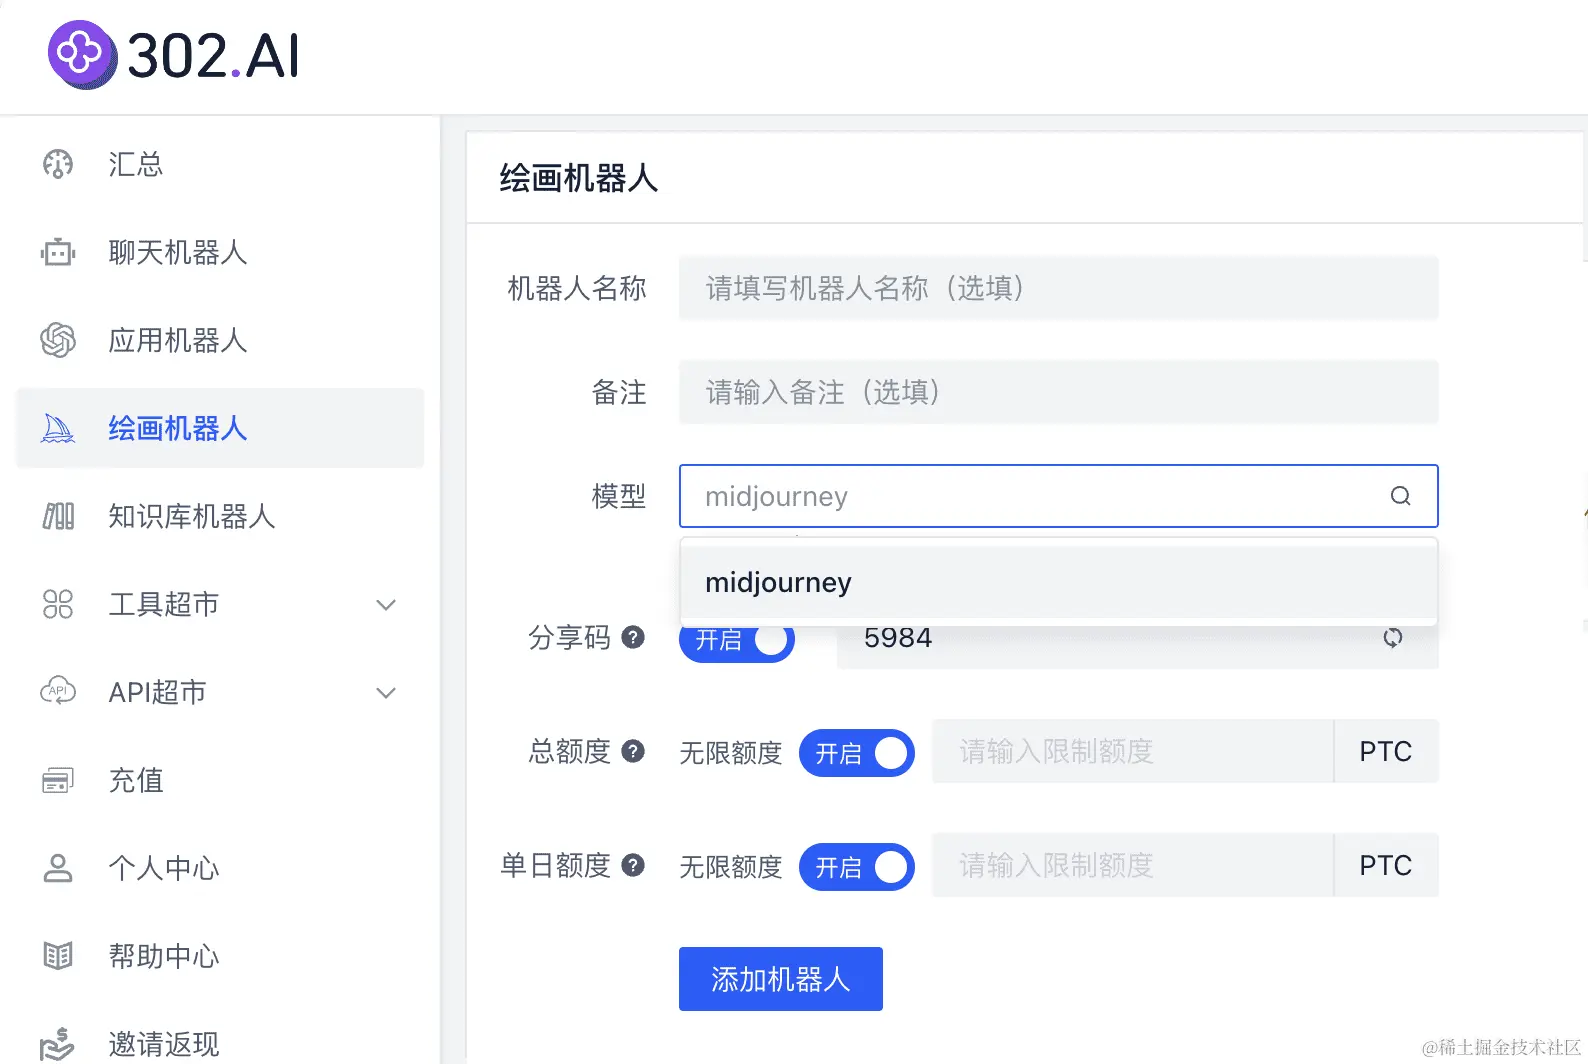Click the 聊天机器人 robot icon

(58, 252)
